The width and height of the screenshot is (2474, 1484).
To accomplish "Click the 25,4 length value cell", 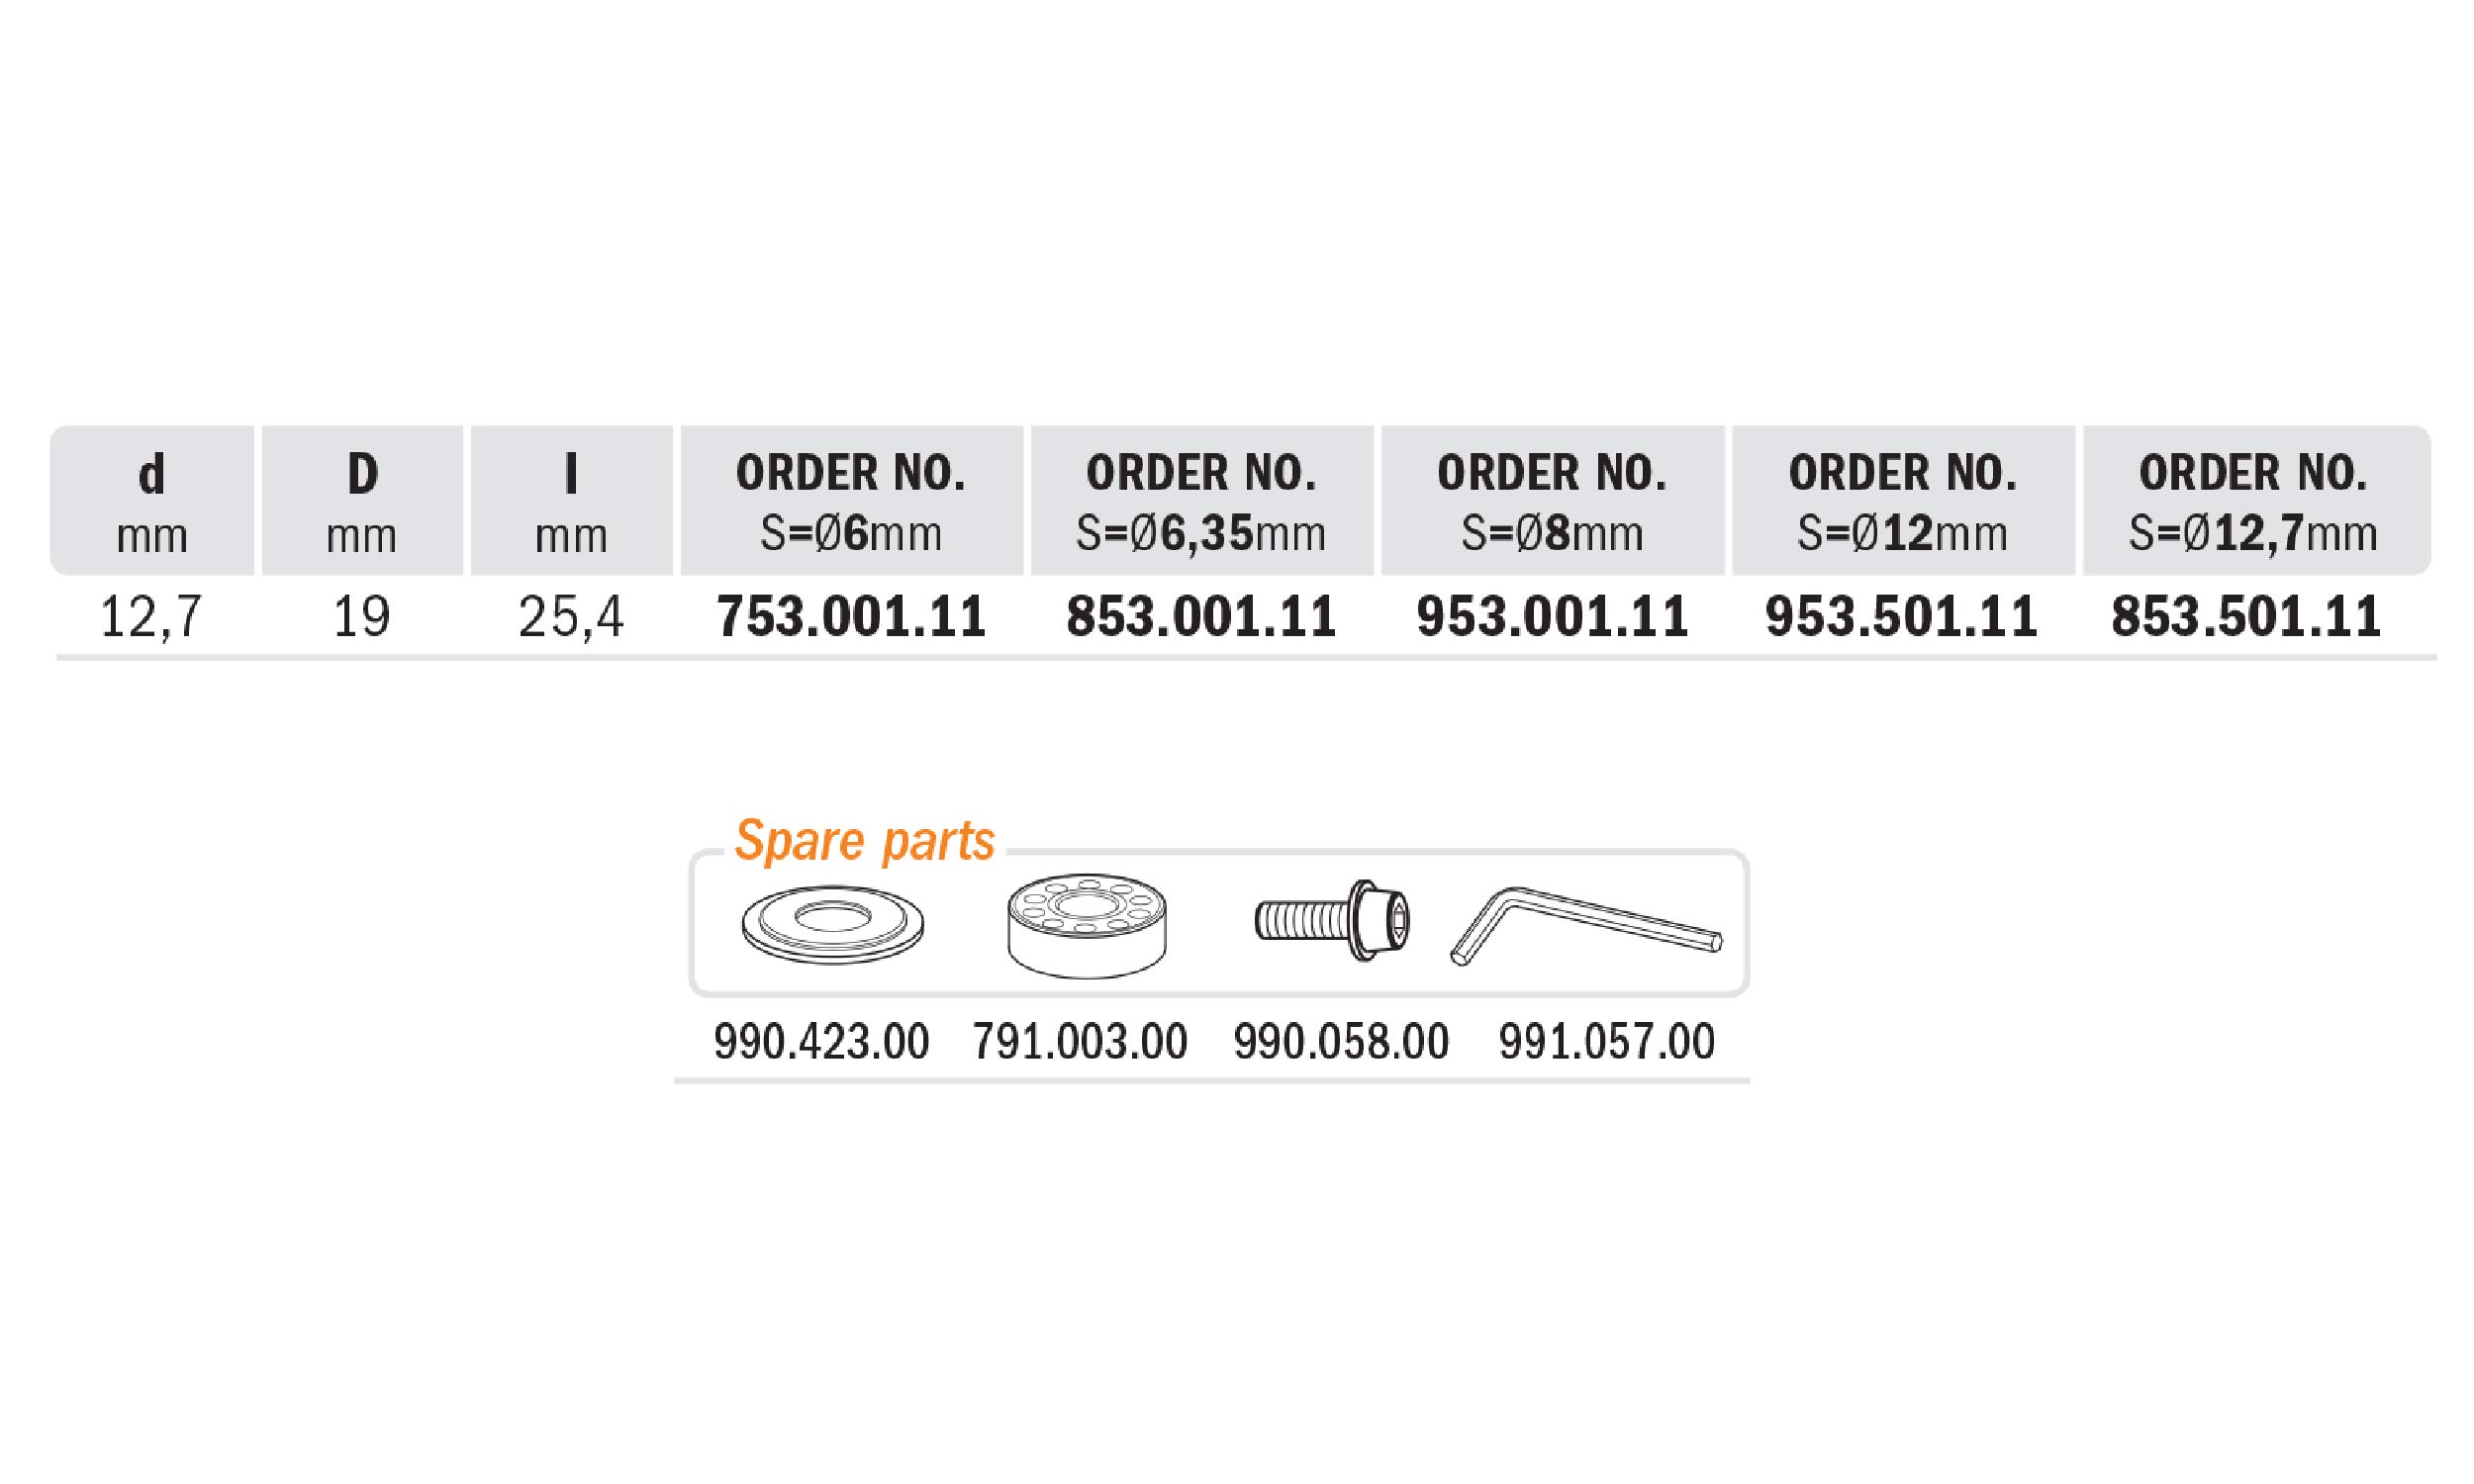I will (571, 616).
